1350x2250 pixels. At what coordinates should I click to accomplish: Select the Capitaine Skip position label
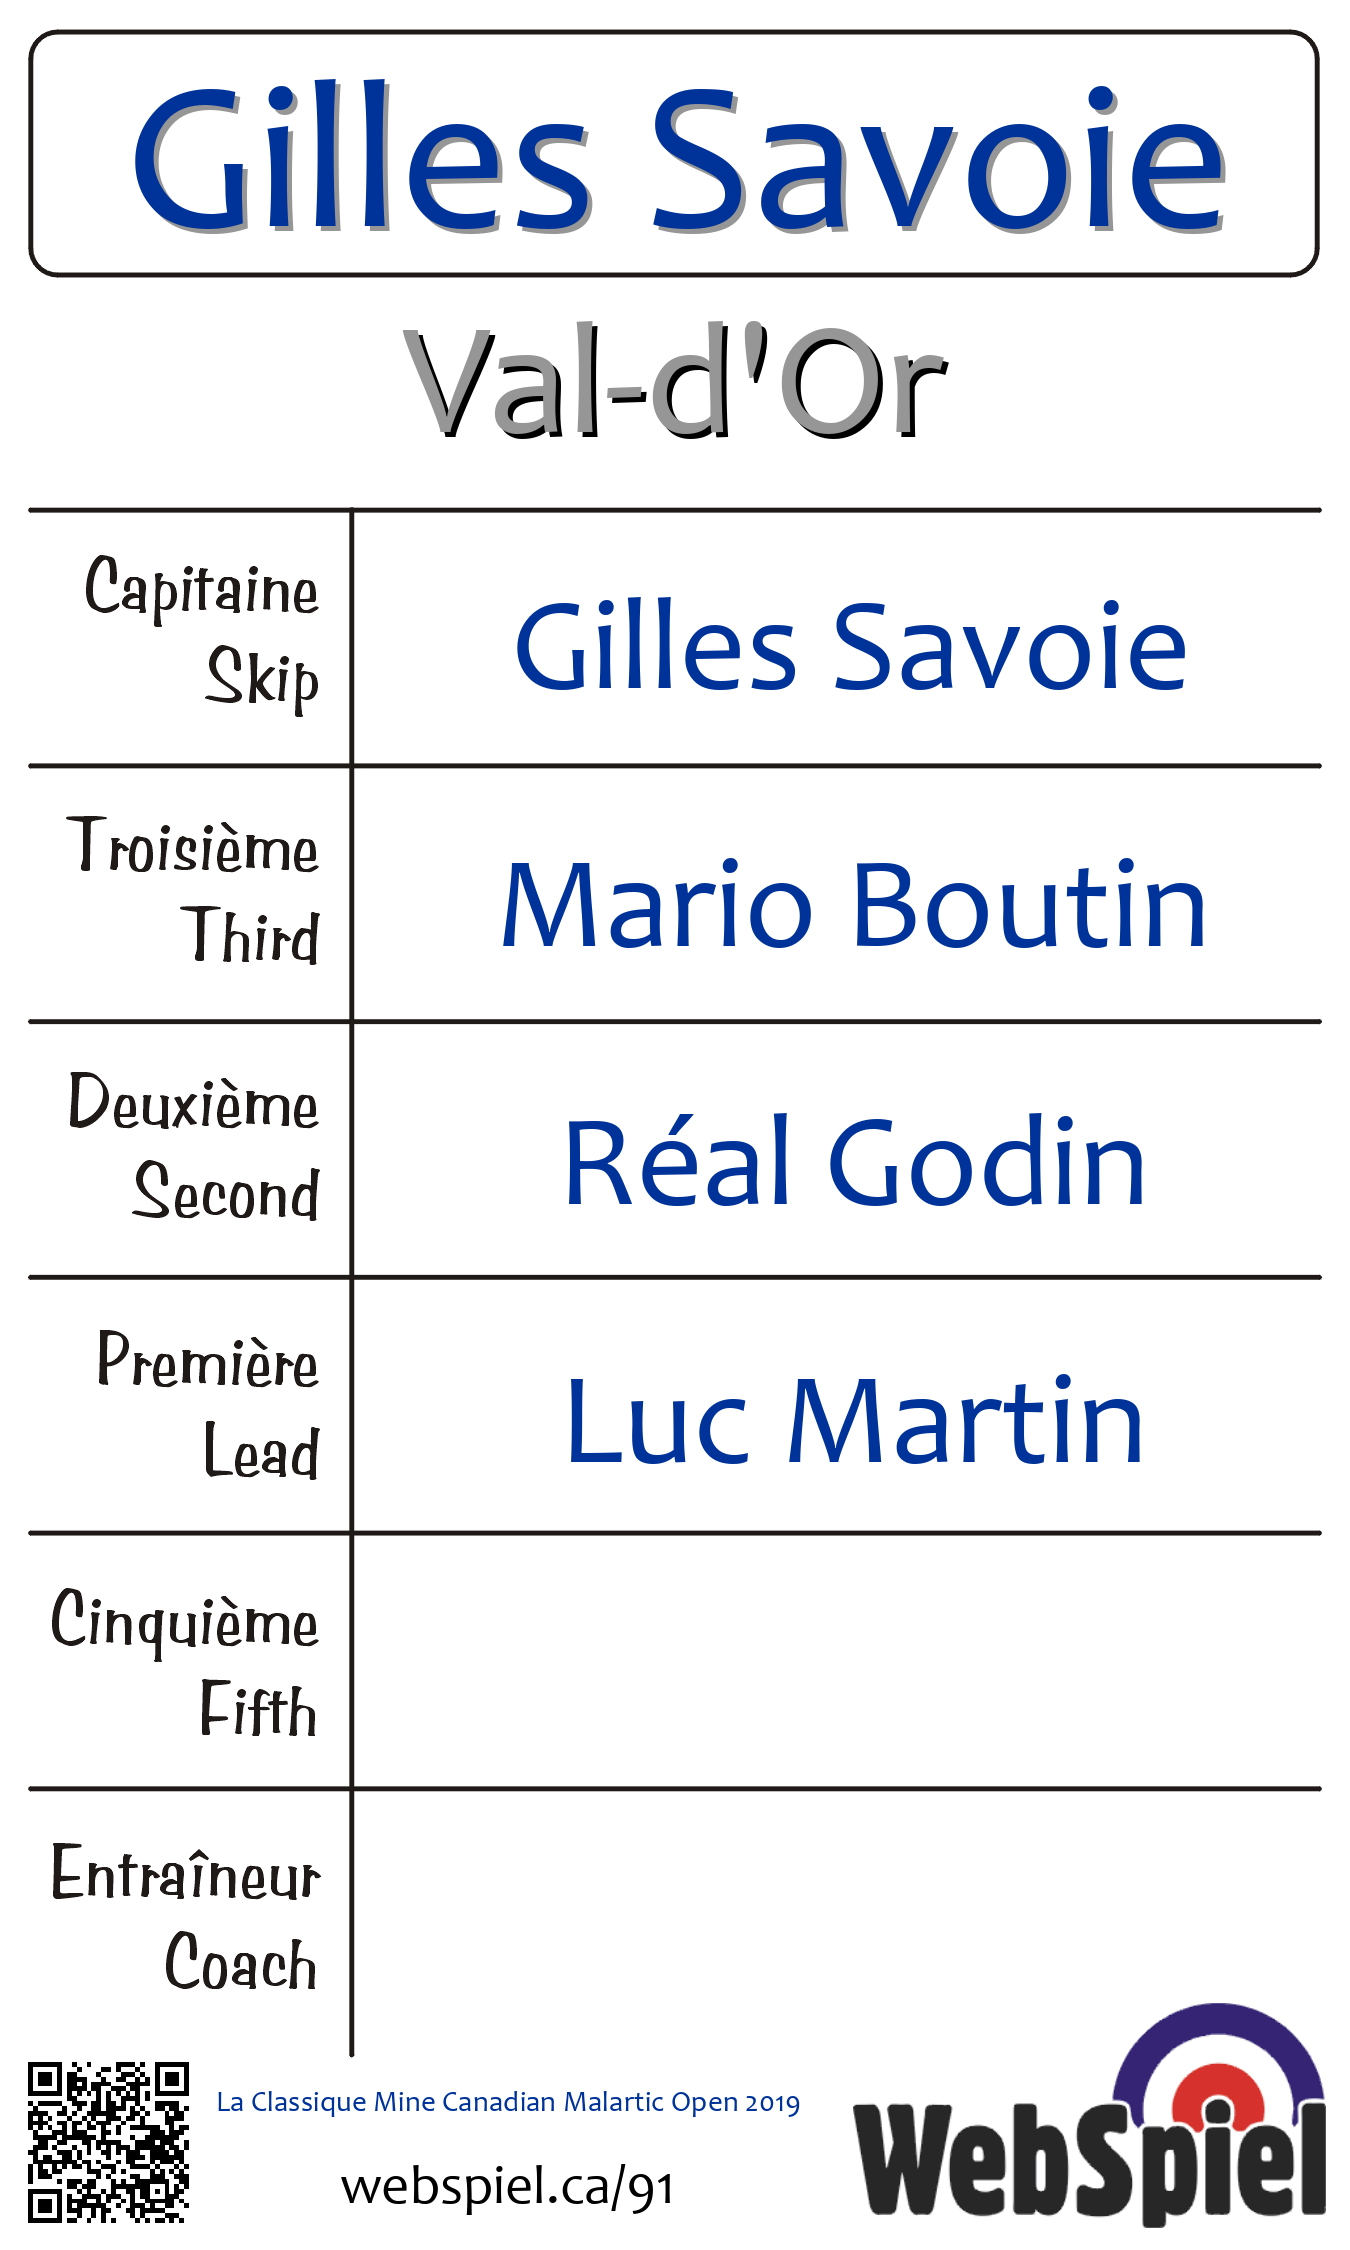coord(202,634)
